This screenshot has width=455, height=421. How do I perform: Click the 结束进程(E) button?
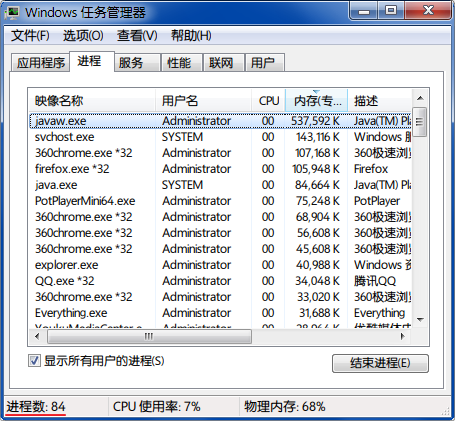pyautogui.click(x=380, y=363)
